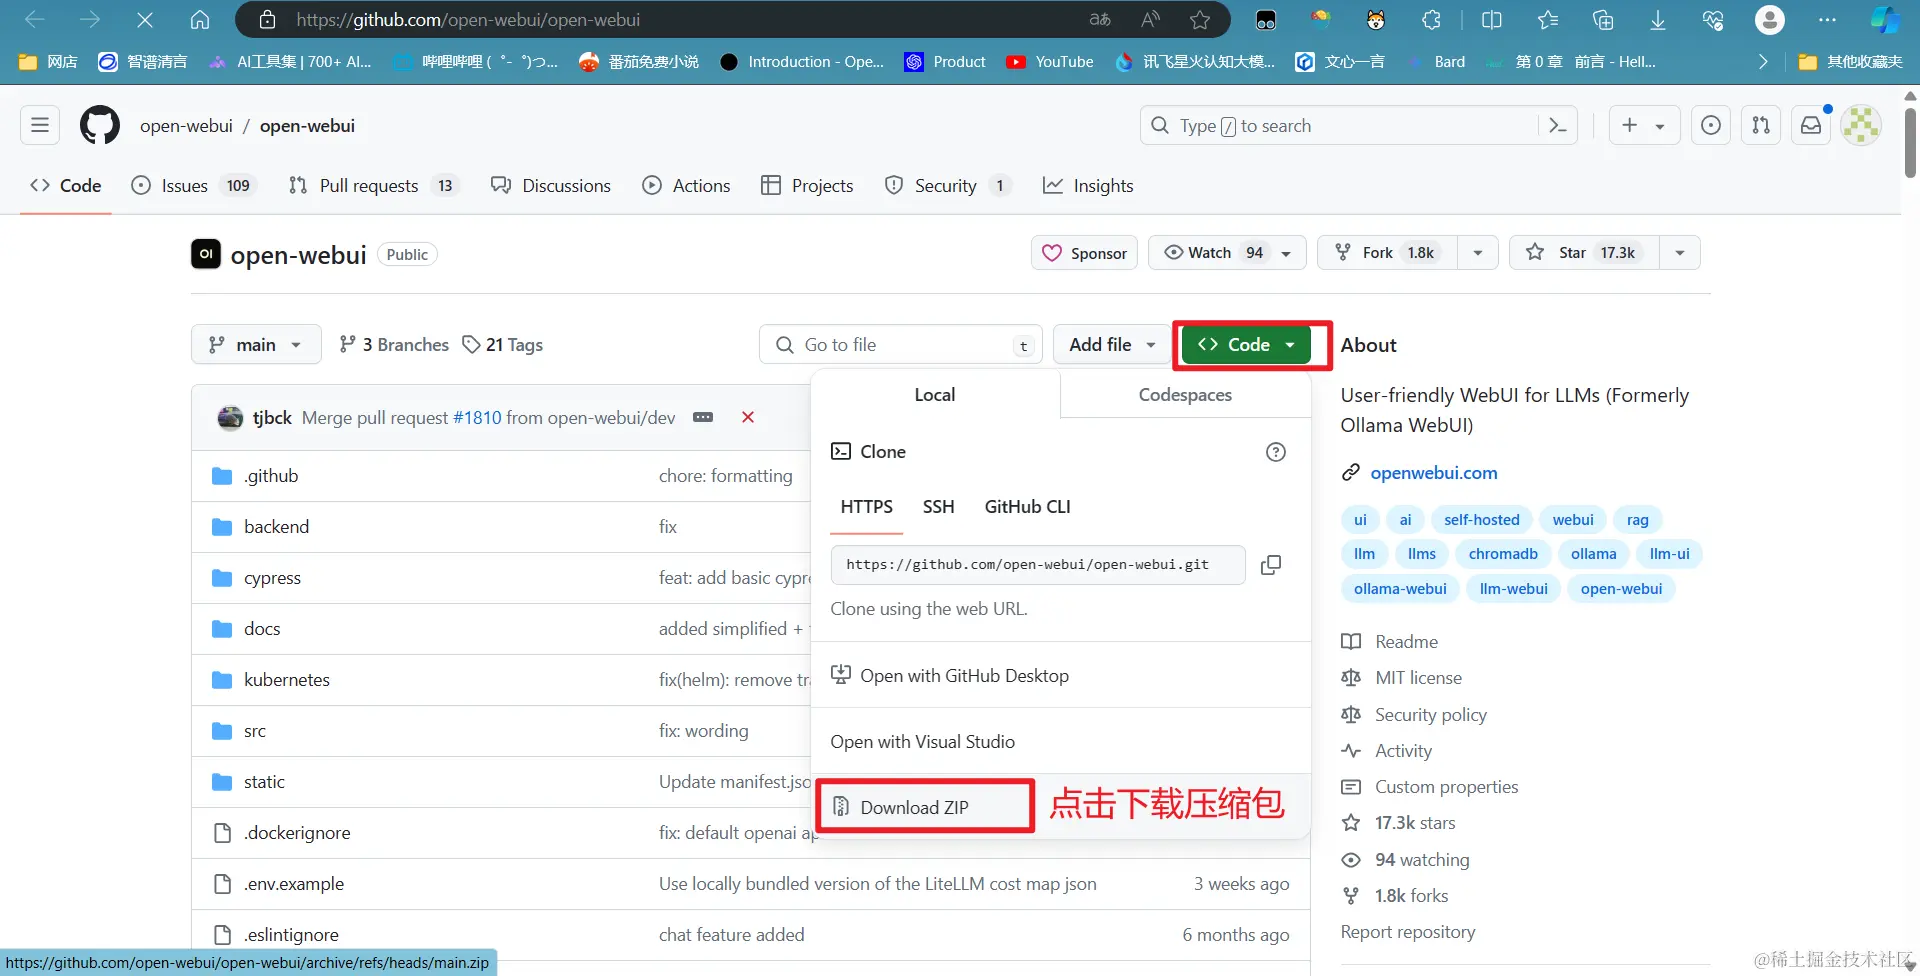This screenshot has width=1920, height=976.
Task: Select the SSH clone protocol tab
Action: tap(938, 507)
